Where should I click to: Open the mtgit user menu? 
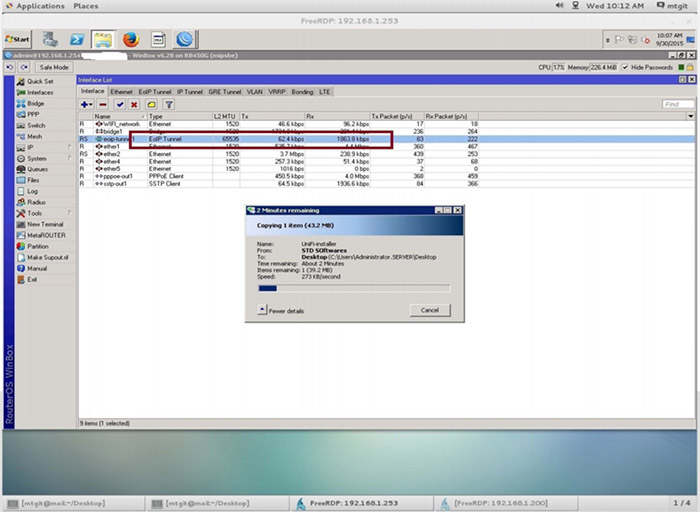click(672, 6)
